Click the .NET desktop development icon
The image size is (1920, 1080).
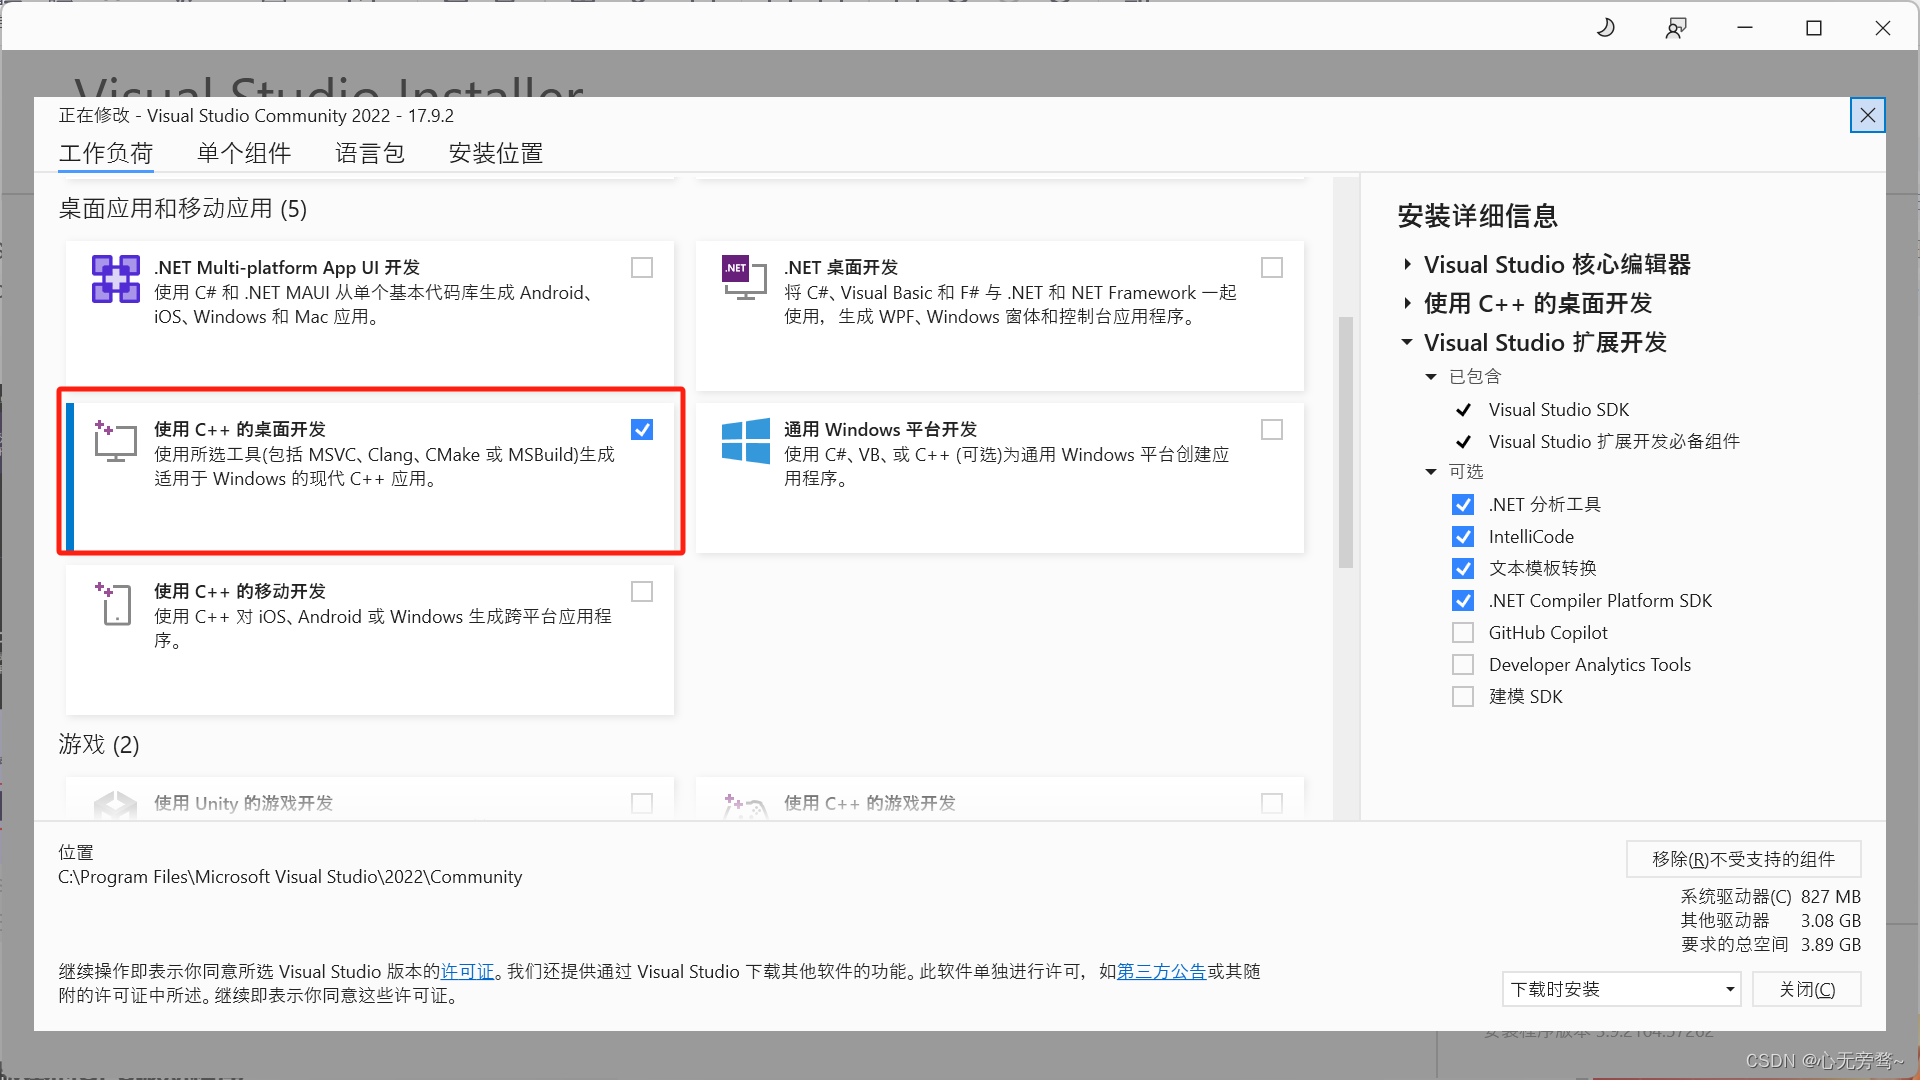745,278
